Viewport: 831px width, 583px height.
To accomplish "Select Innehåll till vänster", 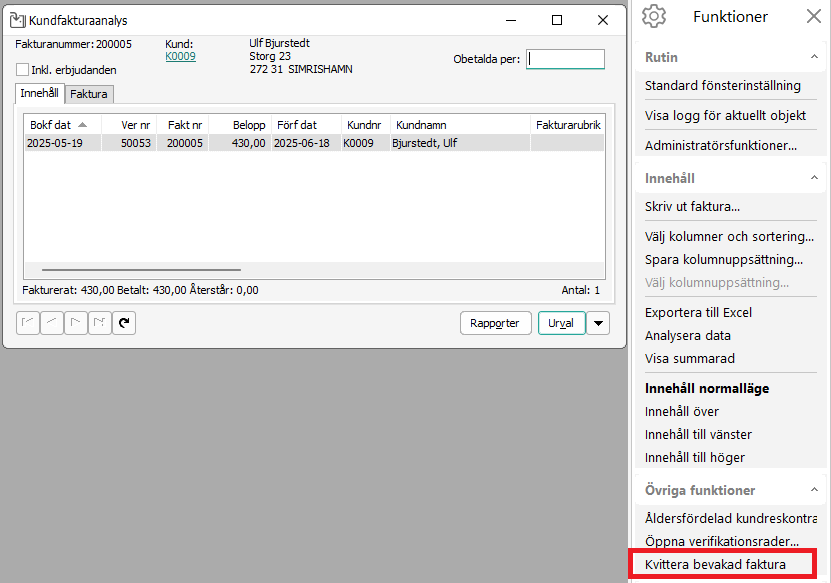I will coord(698,435).
